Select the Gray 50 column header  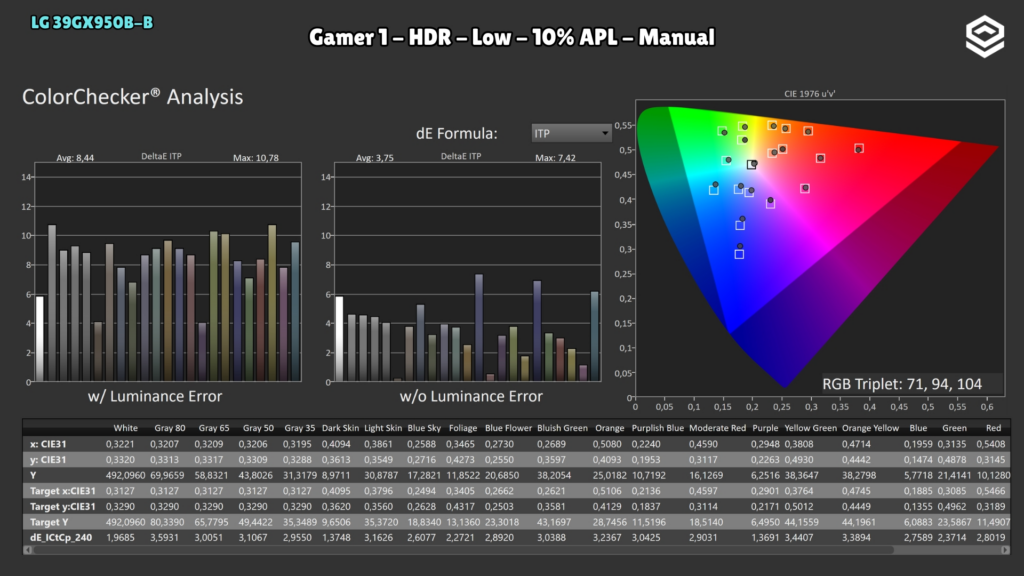pyautogui.click(x=258, y=428)
